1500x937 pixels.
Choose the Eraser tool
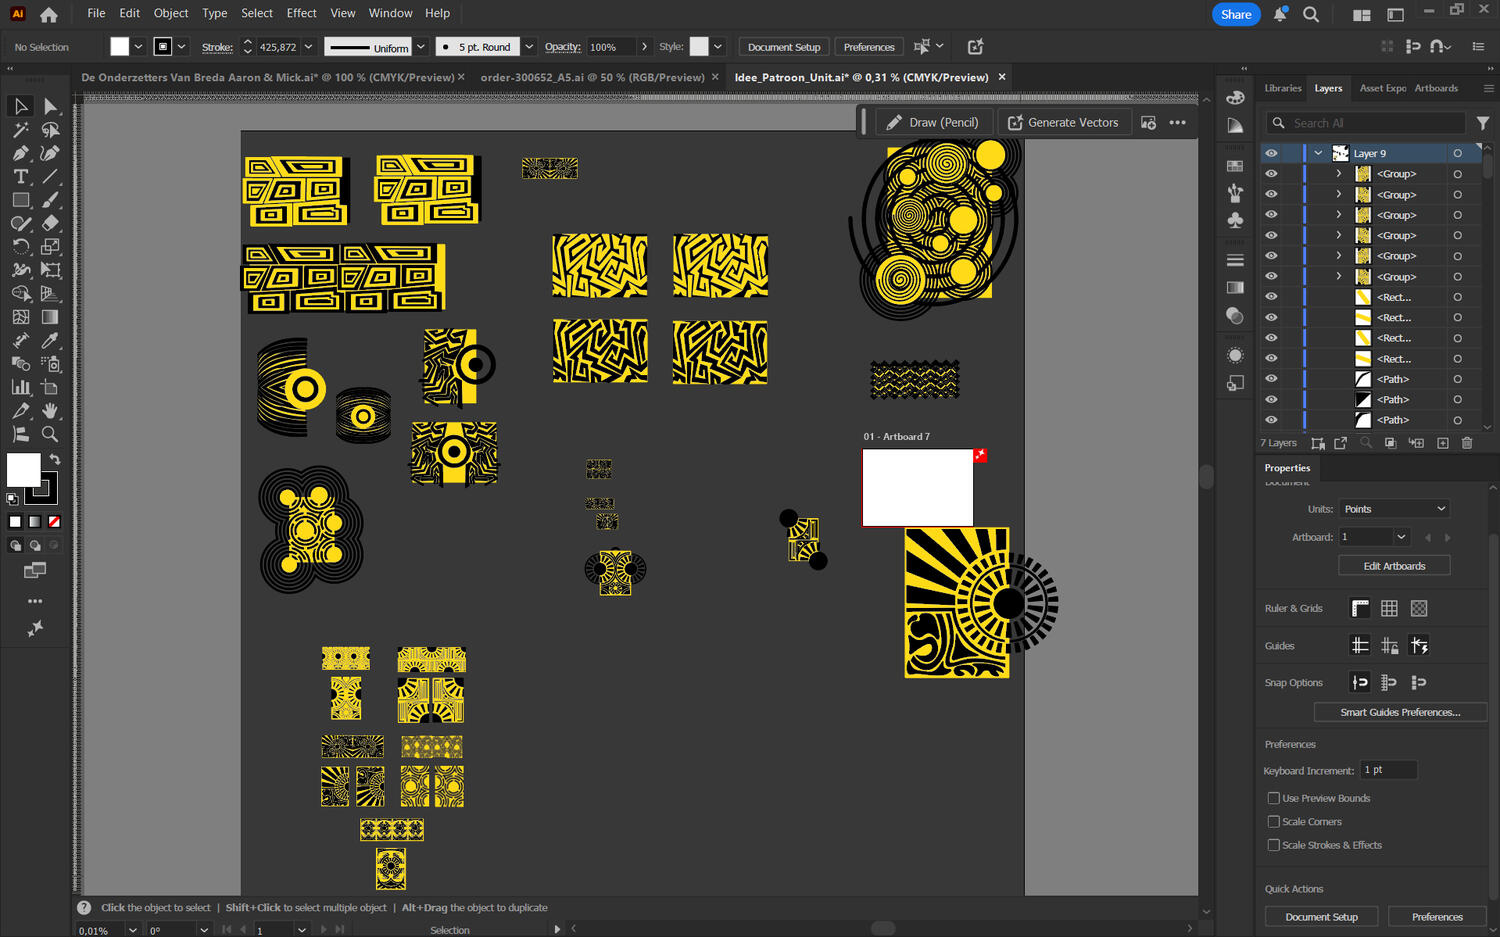(x=51, y=223)
